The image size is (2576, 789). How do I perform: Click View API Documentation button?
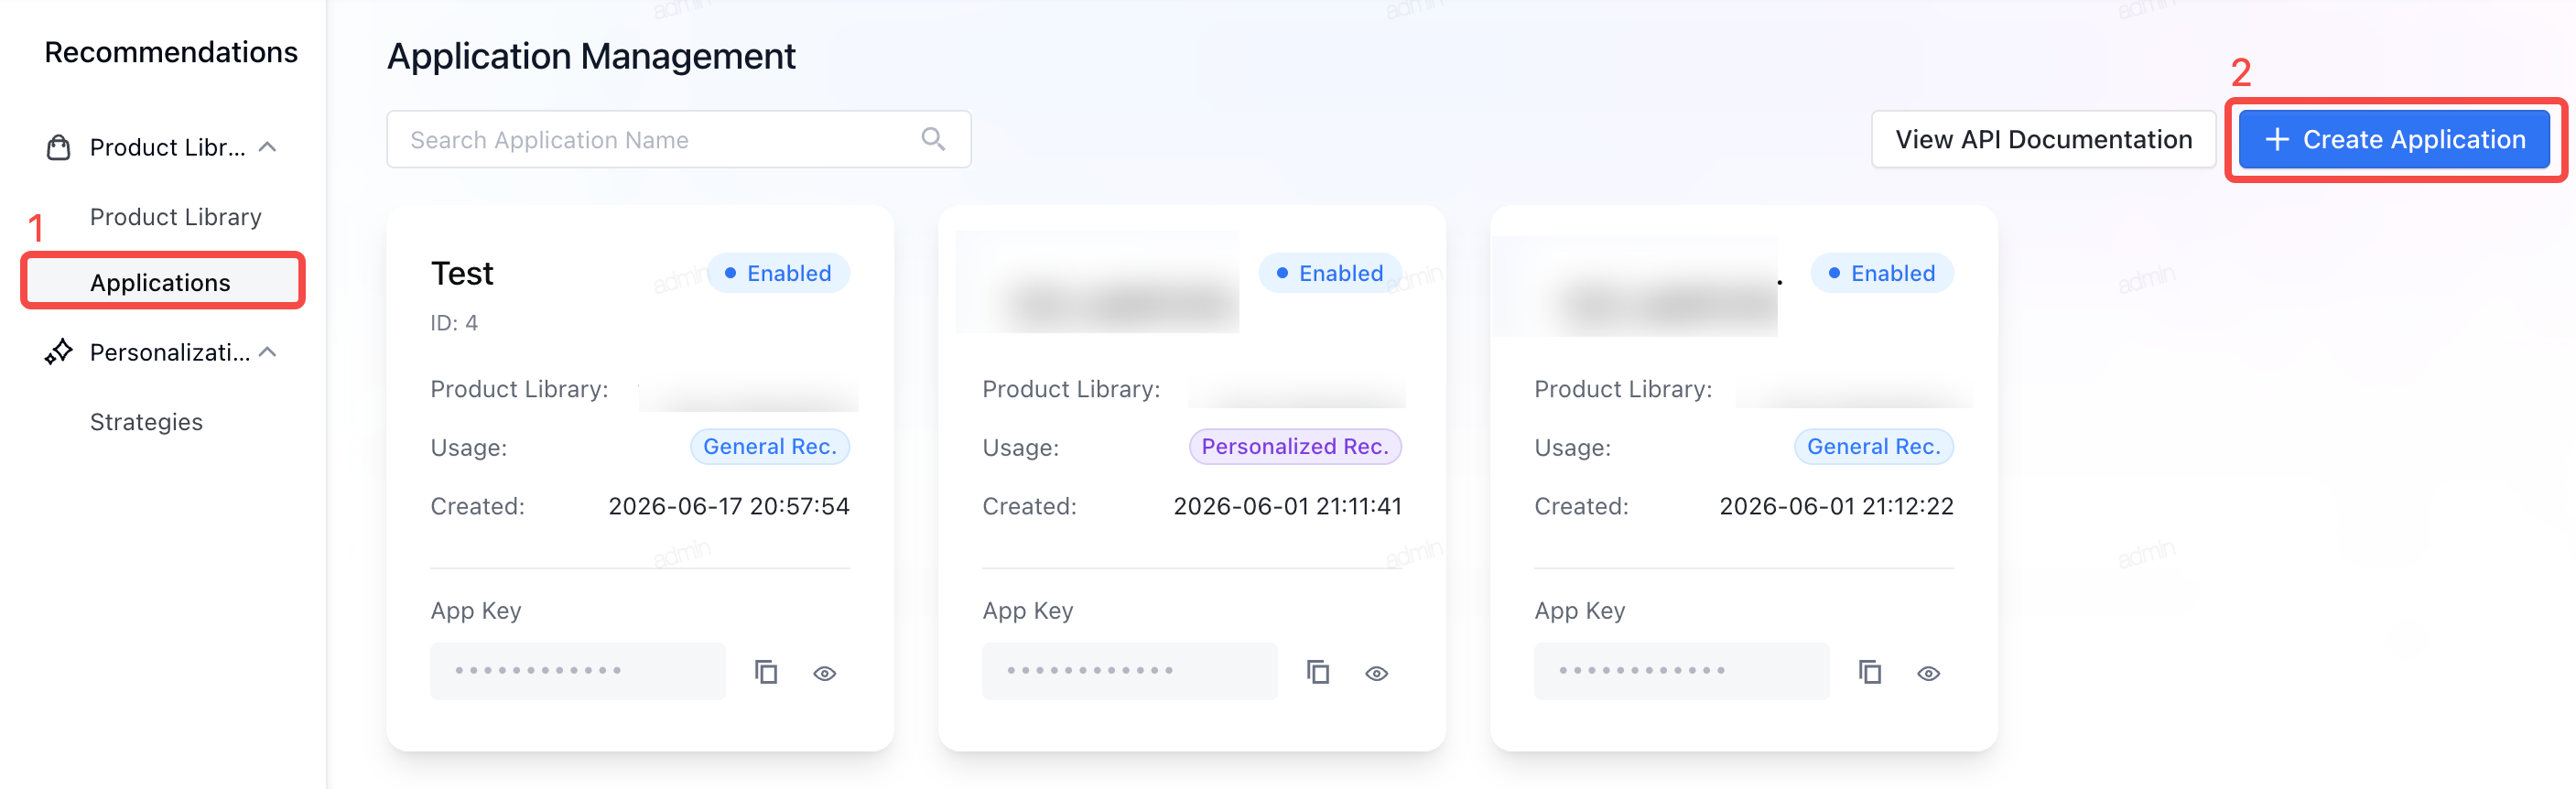point(2043,139)
